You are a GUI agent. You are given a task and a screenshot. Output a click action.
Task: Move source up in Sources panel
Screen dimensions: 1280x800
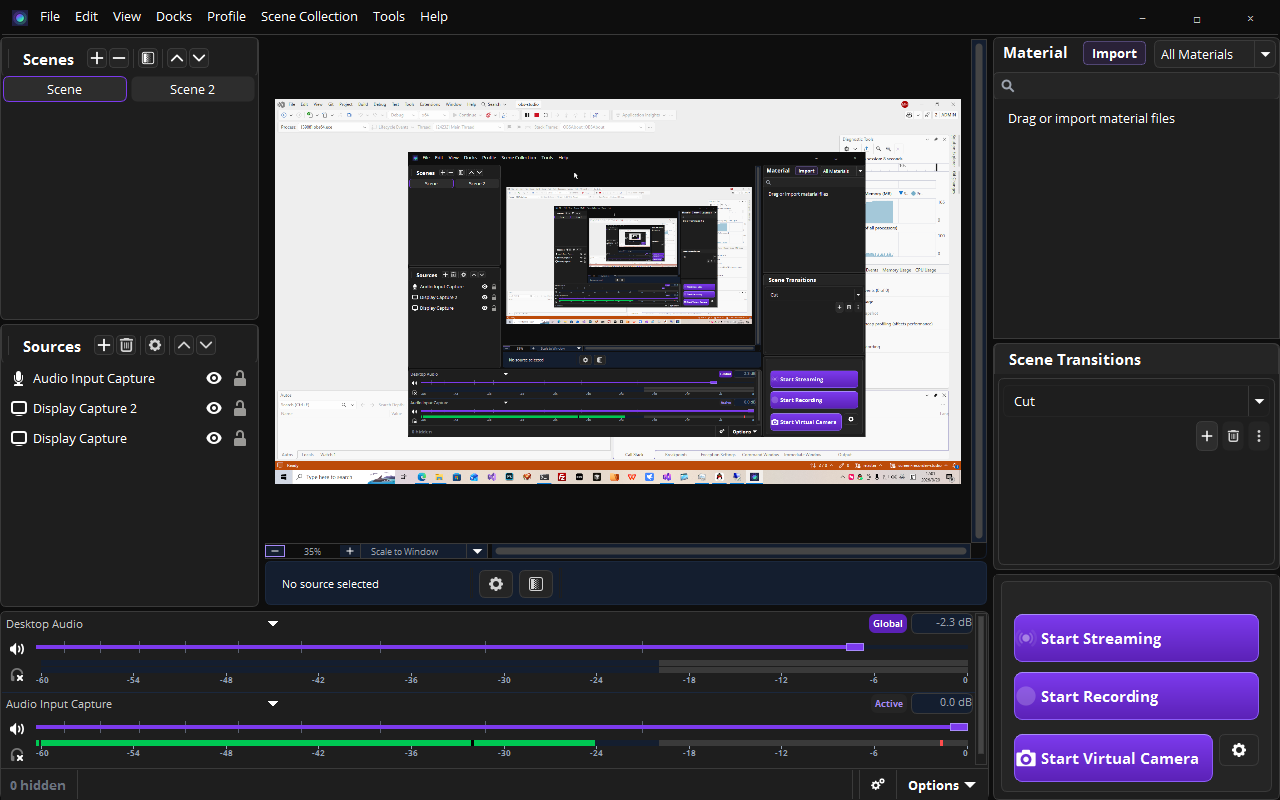pyautogui.click(x=184, y=345)
